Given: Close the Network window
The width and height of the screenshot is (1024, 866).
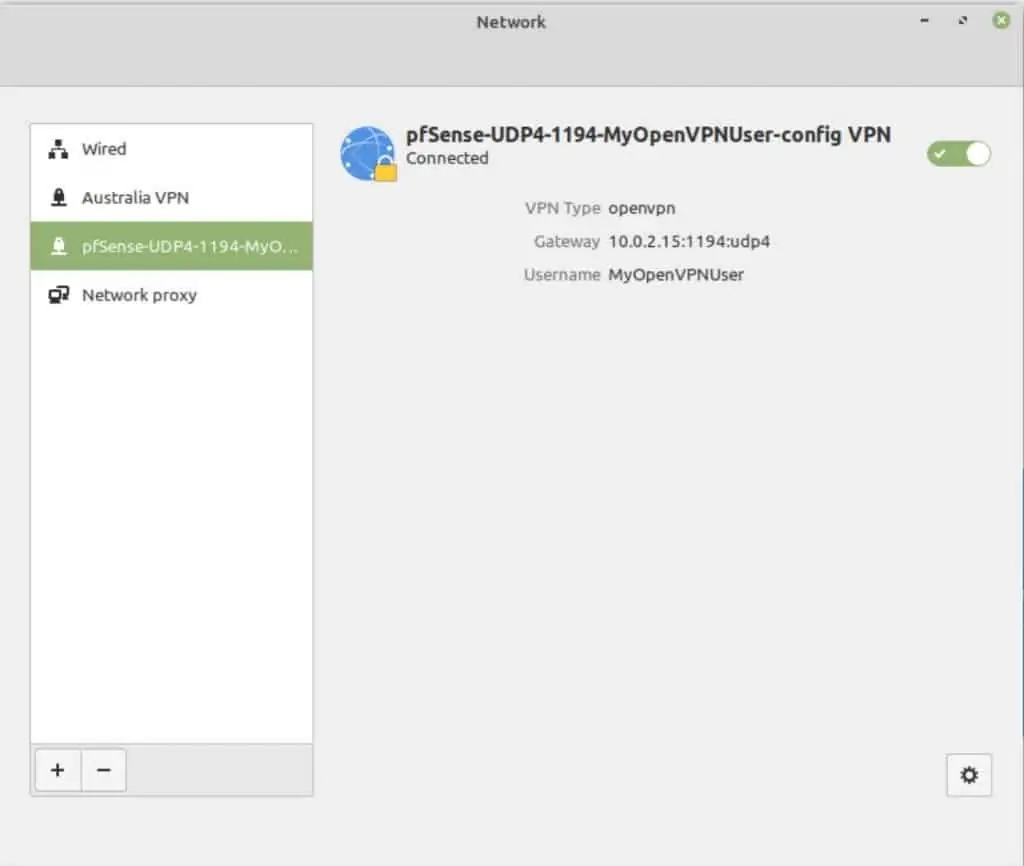Looking at the screenshot, I should [x=1000, y=20].
